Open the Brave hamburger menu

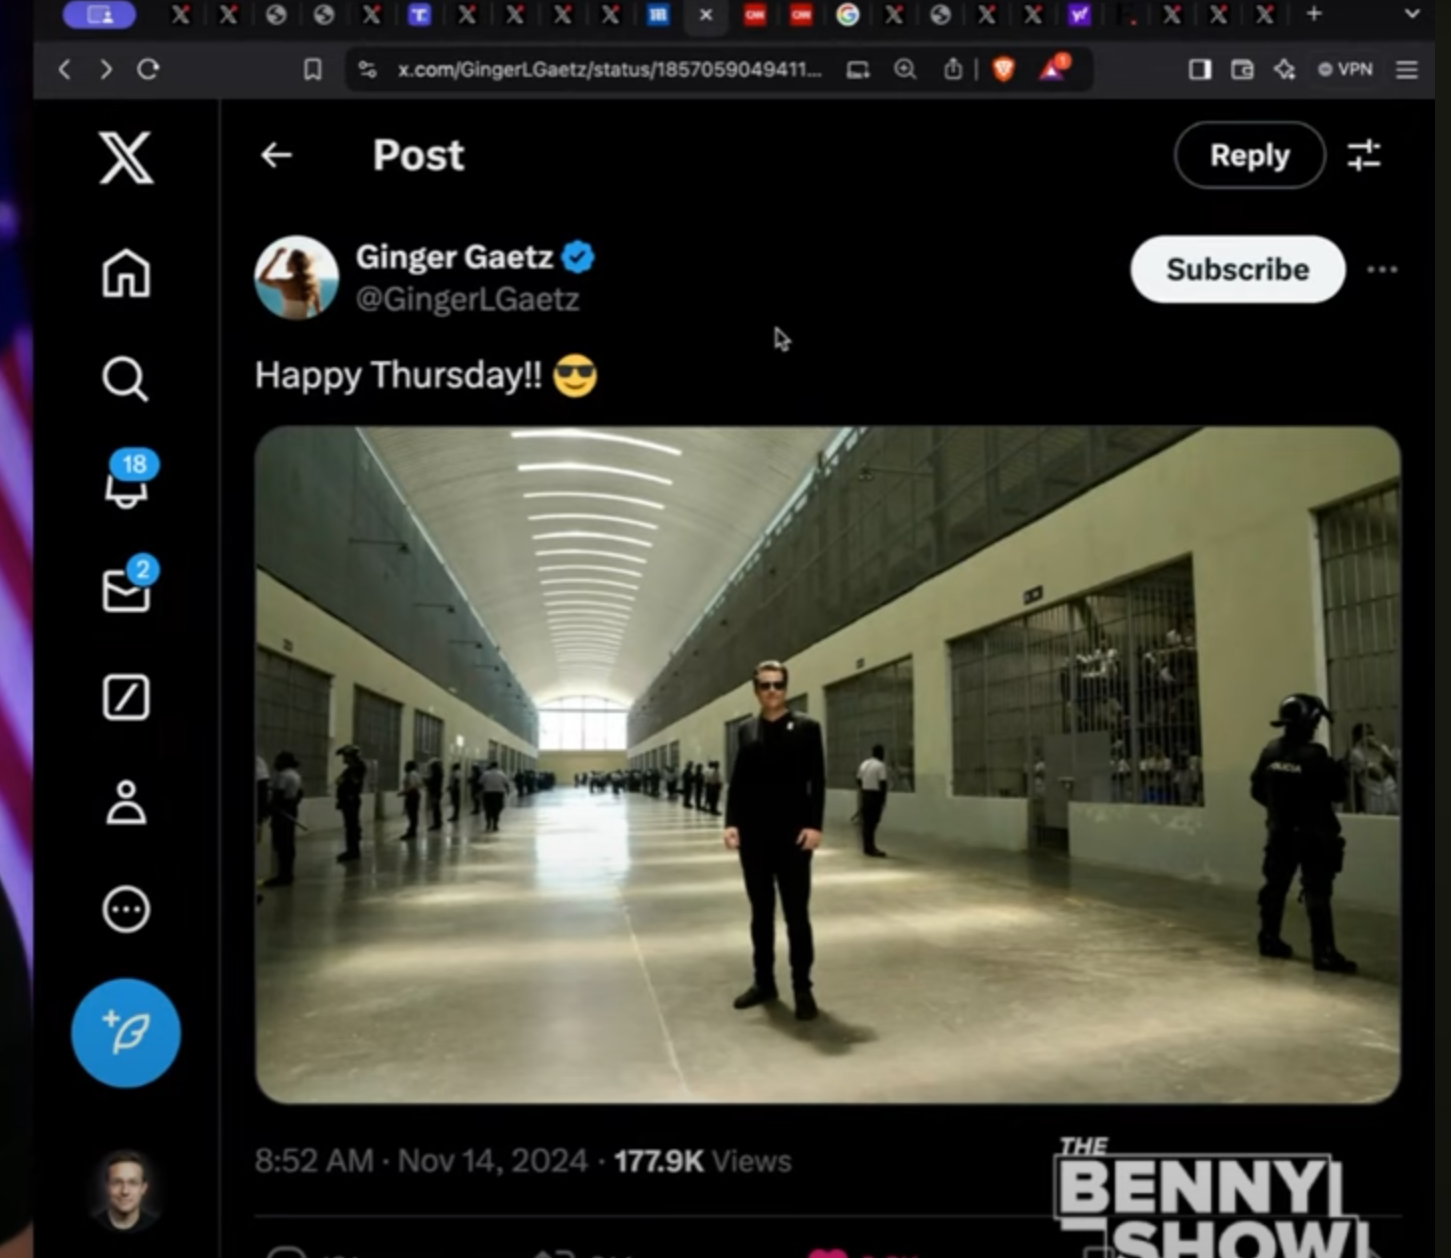coord(1407,69)
